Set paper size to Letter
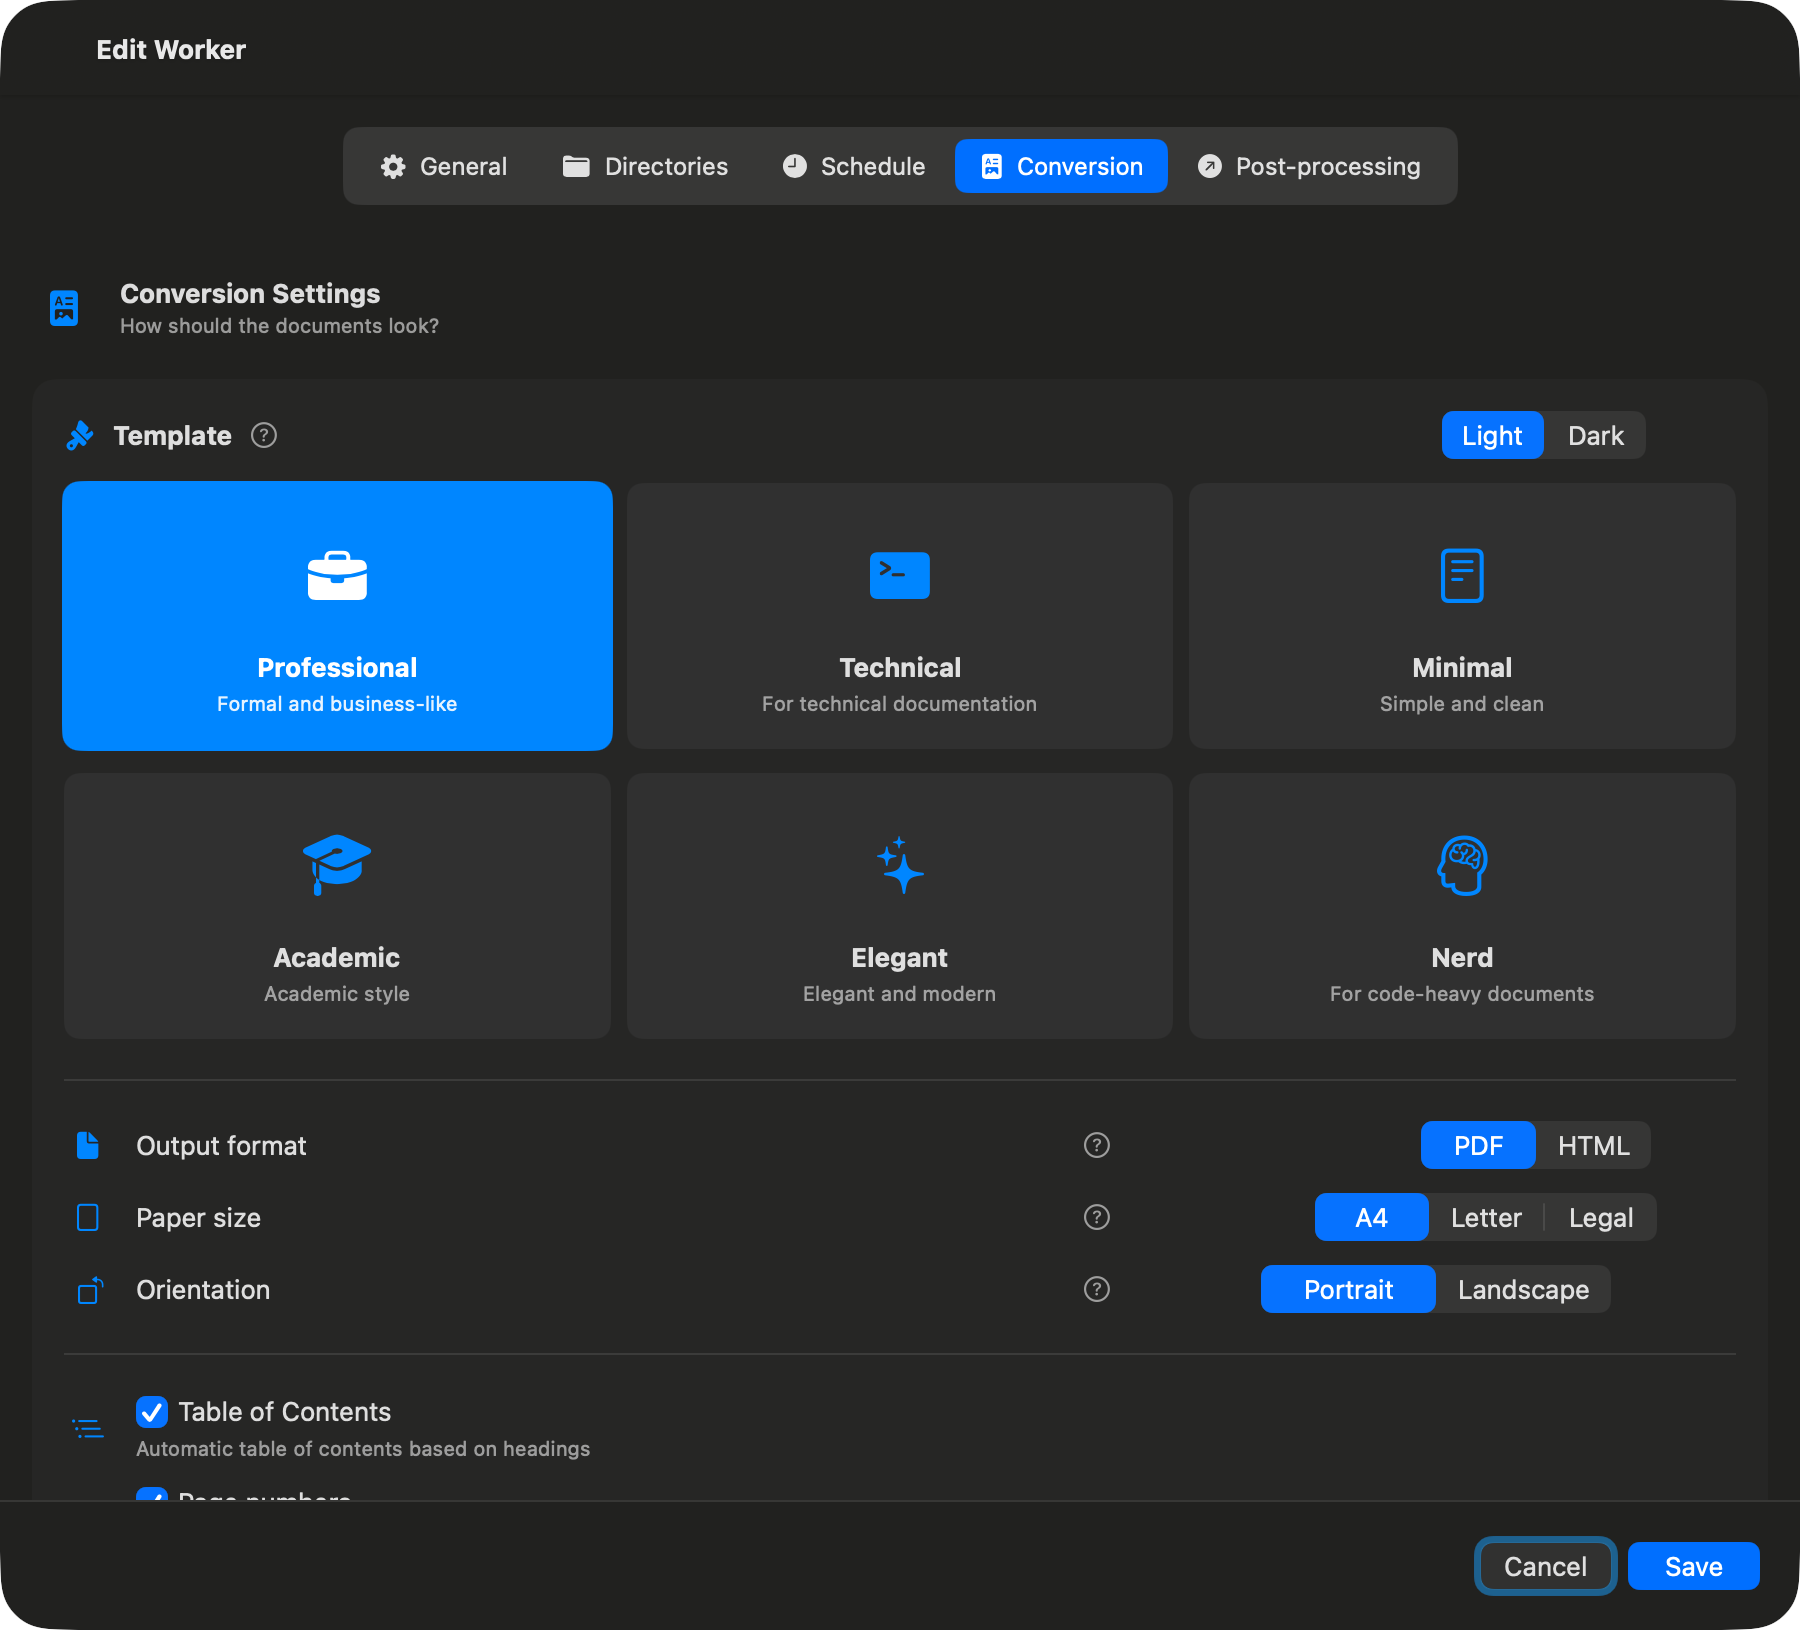The image size is (1800, 1630). (x=1486, y=1218)
